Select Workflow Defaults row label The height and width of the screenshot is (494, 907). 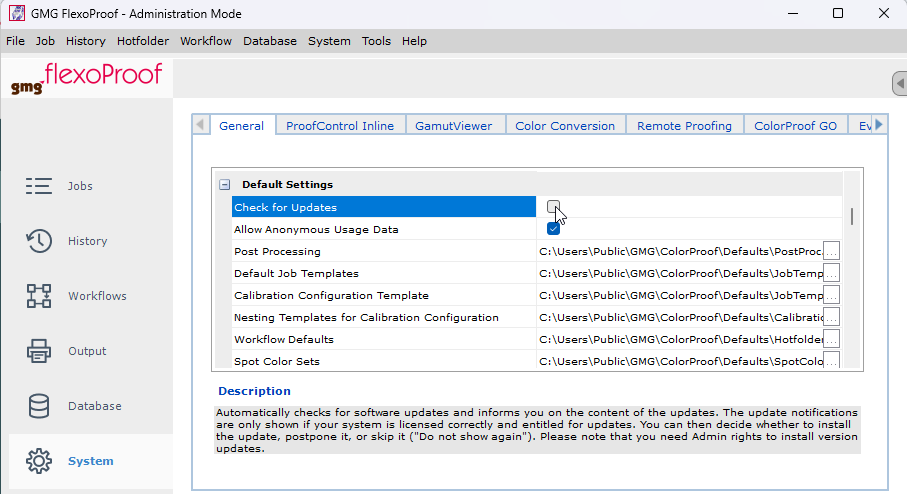pyautogui.click(x=283, y=339)
